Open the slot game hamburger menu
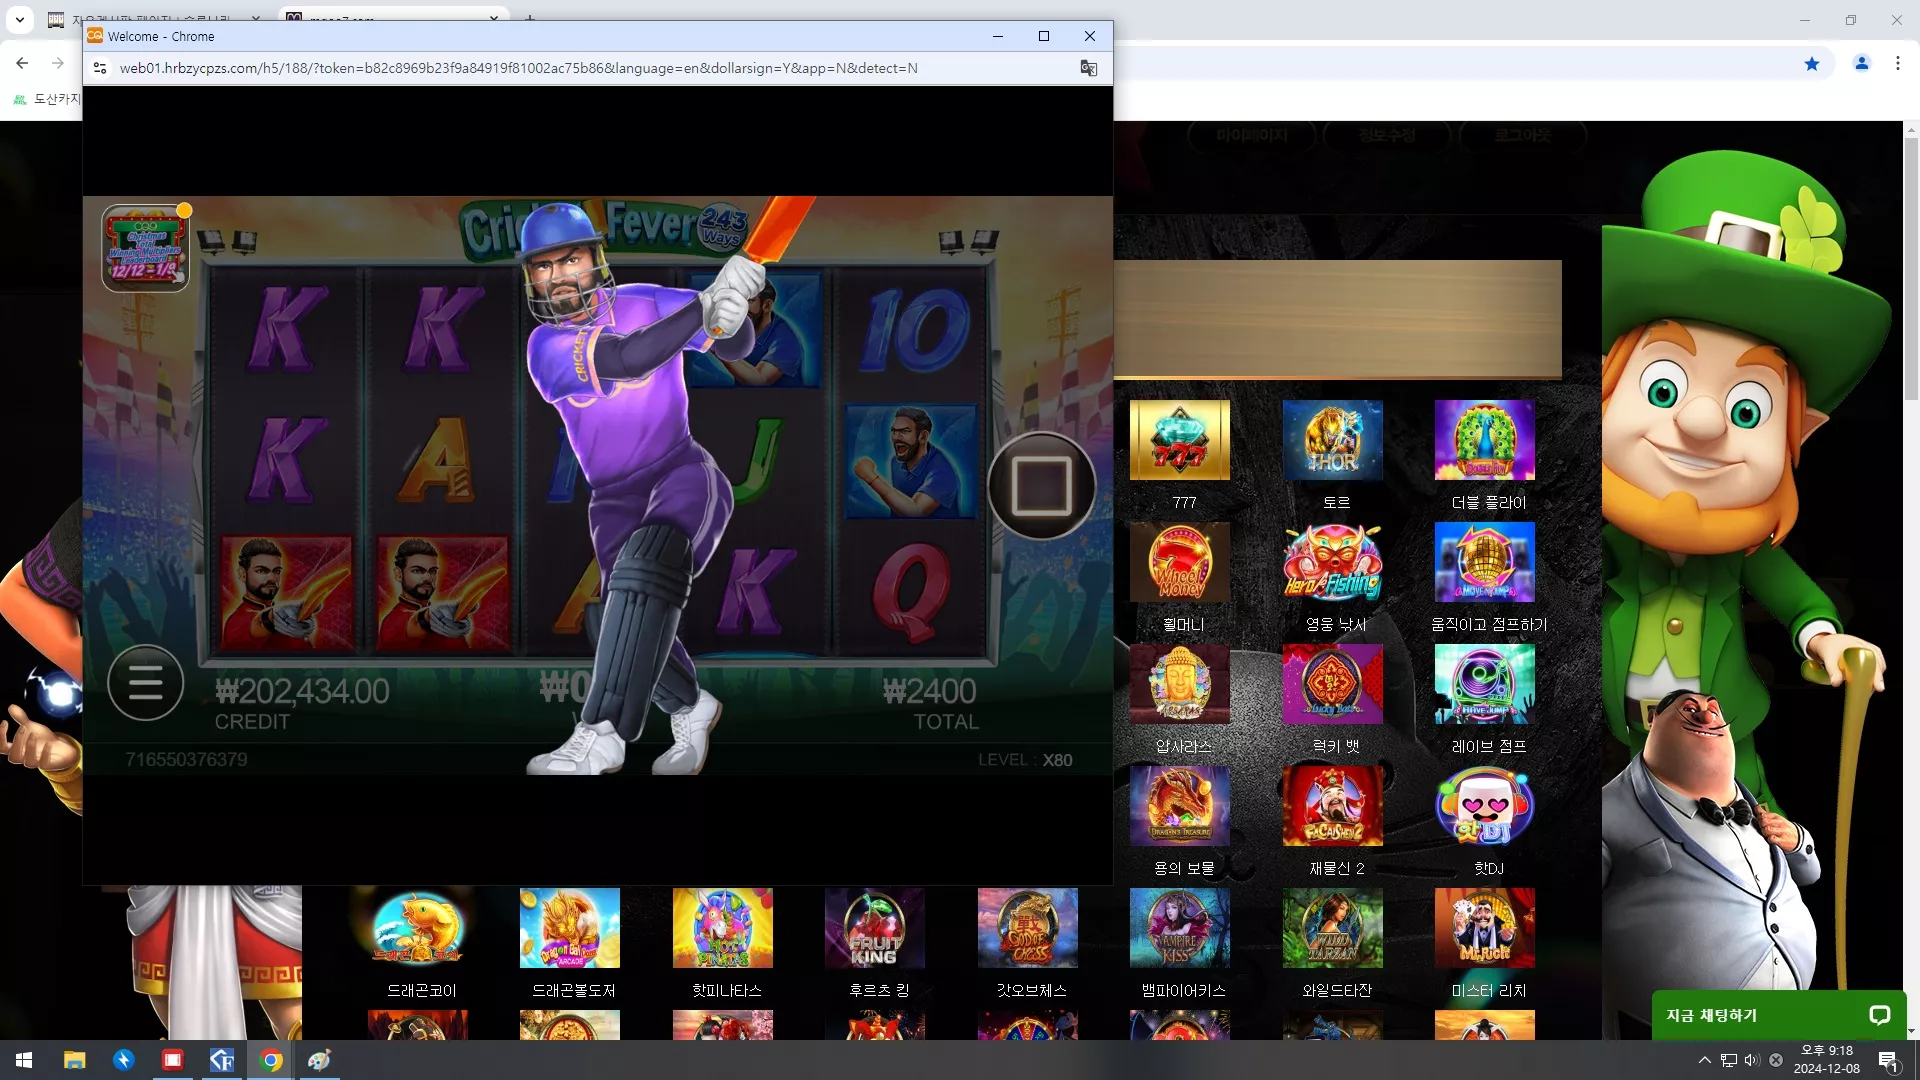1920x1080 pixels. (x=145, y=683)
